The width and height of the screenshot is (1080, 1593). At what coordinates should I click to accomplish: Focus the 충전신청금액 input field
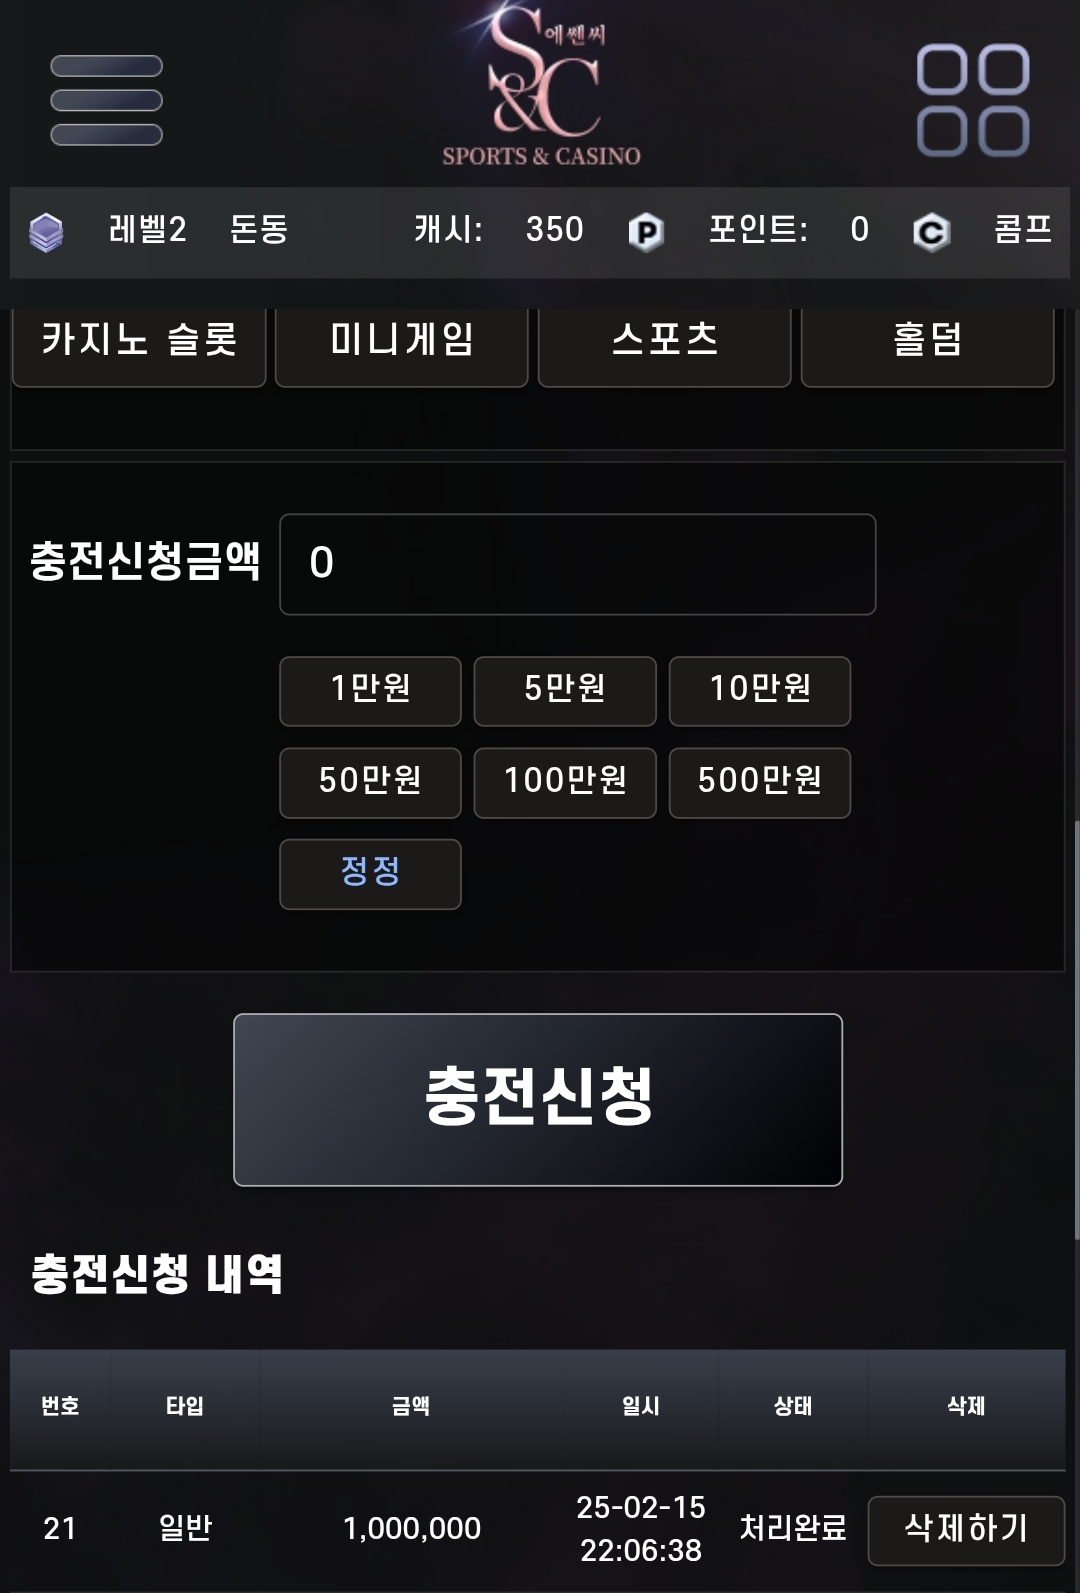[x=578, y=564]
